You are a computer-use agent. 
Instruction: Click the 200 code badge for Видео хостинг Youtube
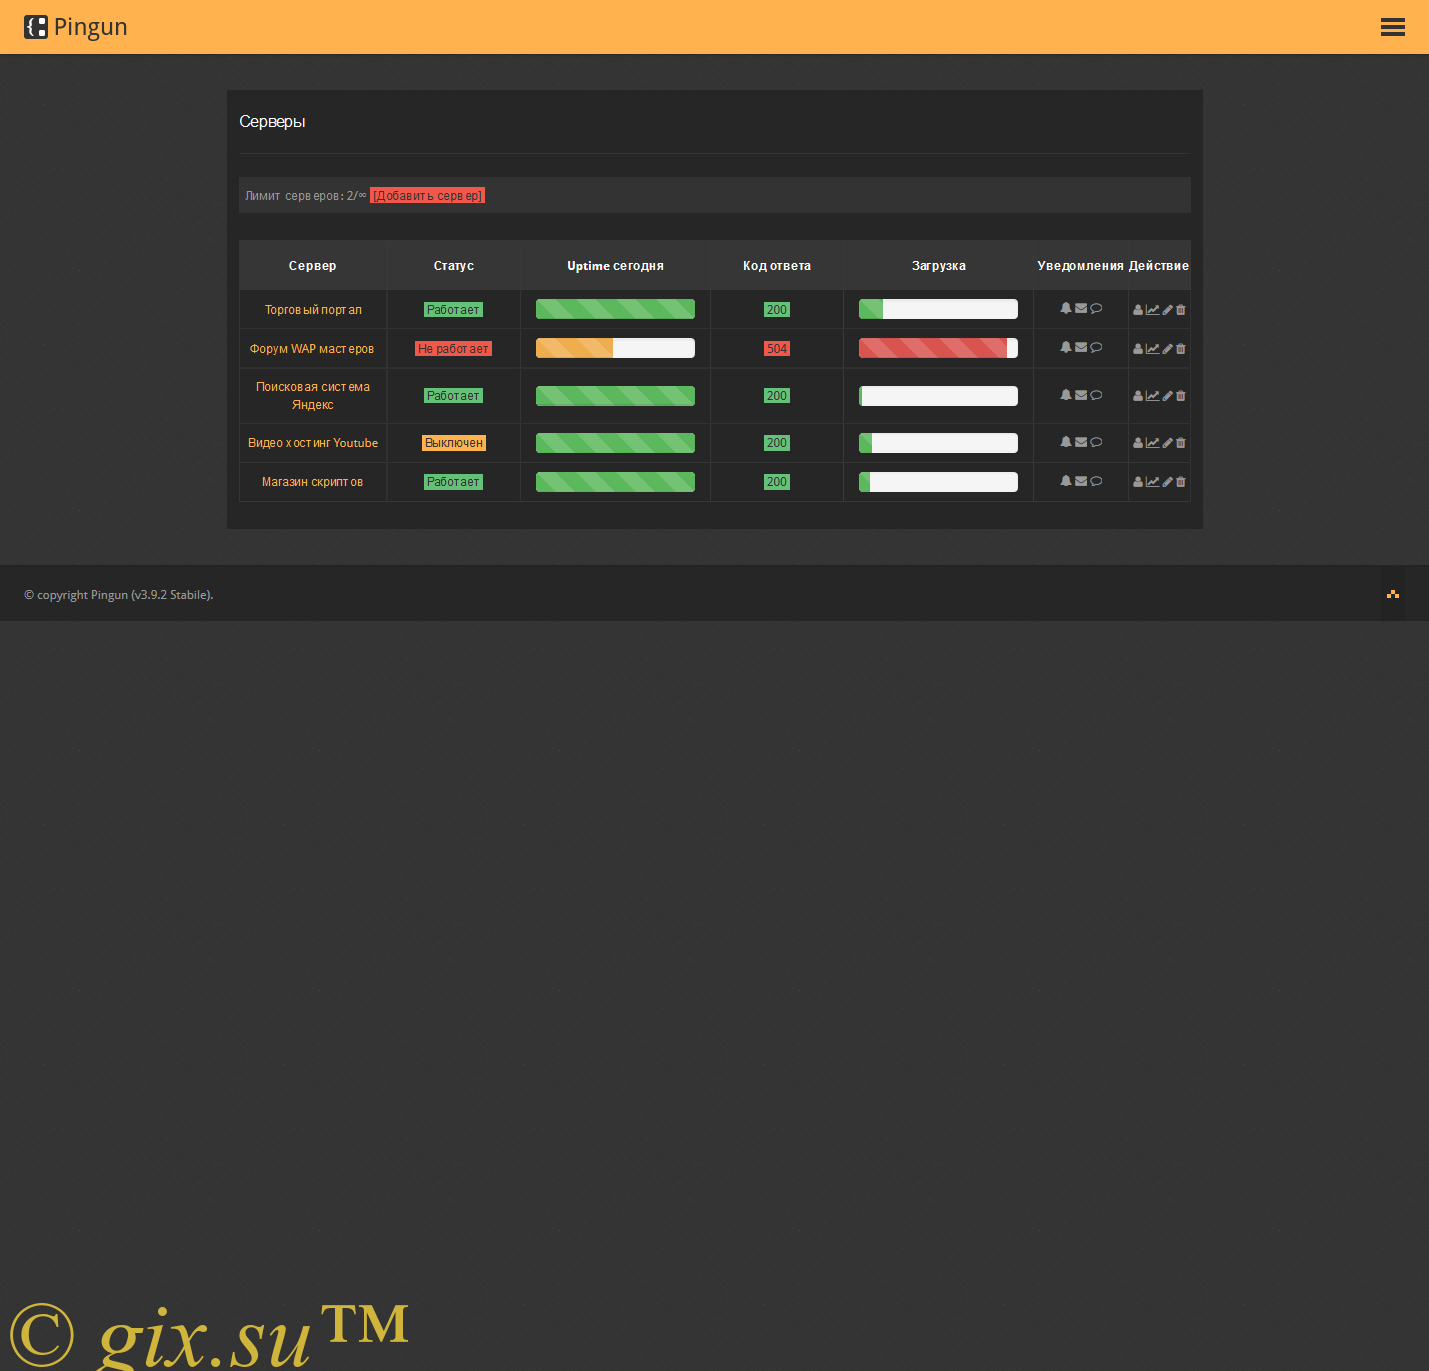click(x=777, y=443)
